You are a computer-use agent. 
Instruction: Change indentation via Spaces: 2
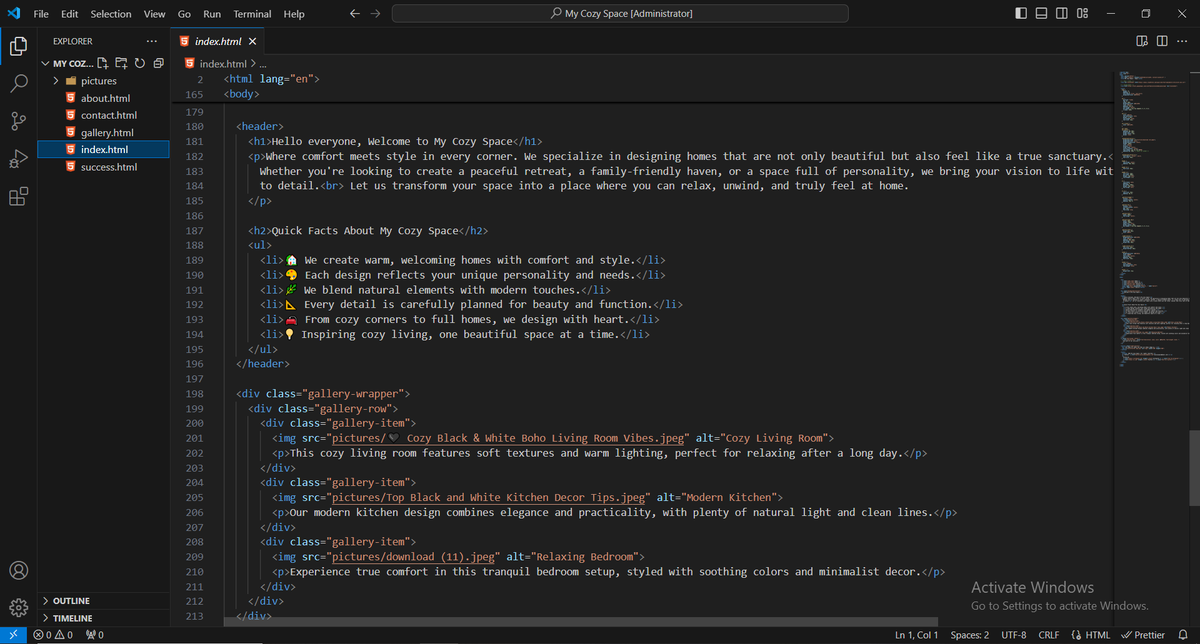click(x=970, y=635)
